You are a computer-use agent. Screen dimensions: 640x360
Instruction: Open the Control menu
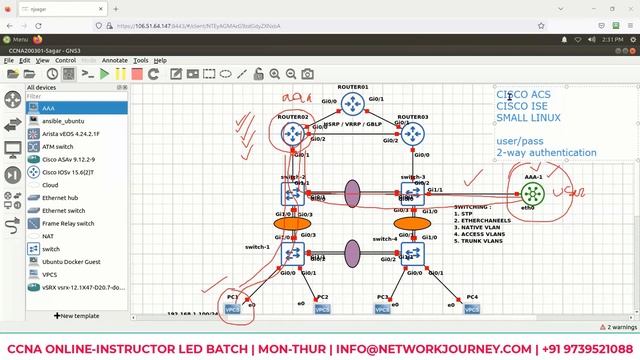click(65, 60)
